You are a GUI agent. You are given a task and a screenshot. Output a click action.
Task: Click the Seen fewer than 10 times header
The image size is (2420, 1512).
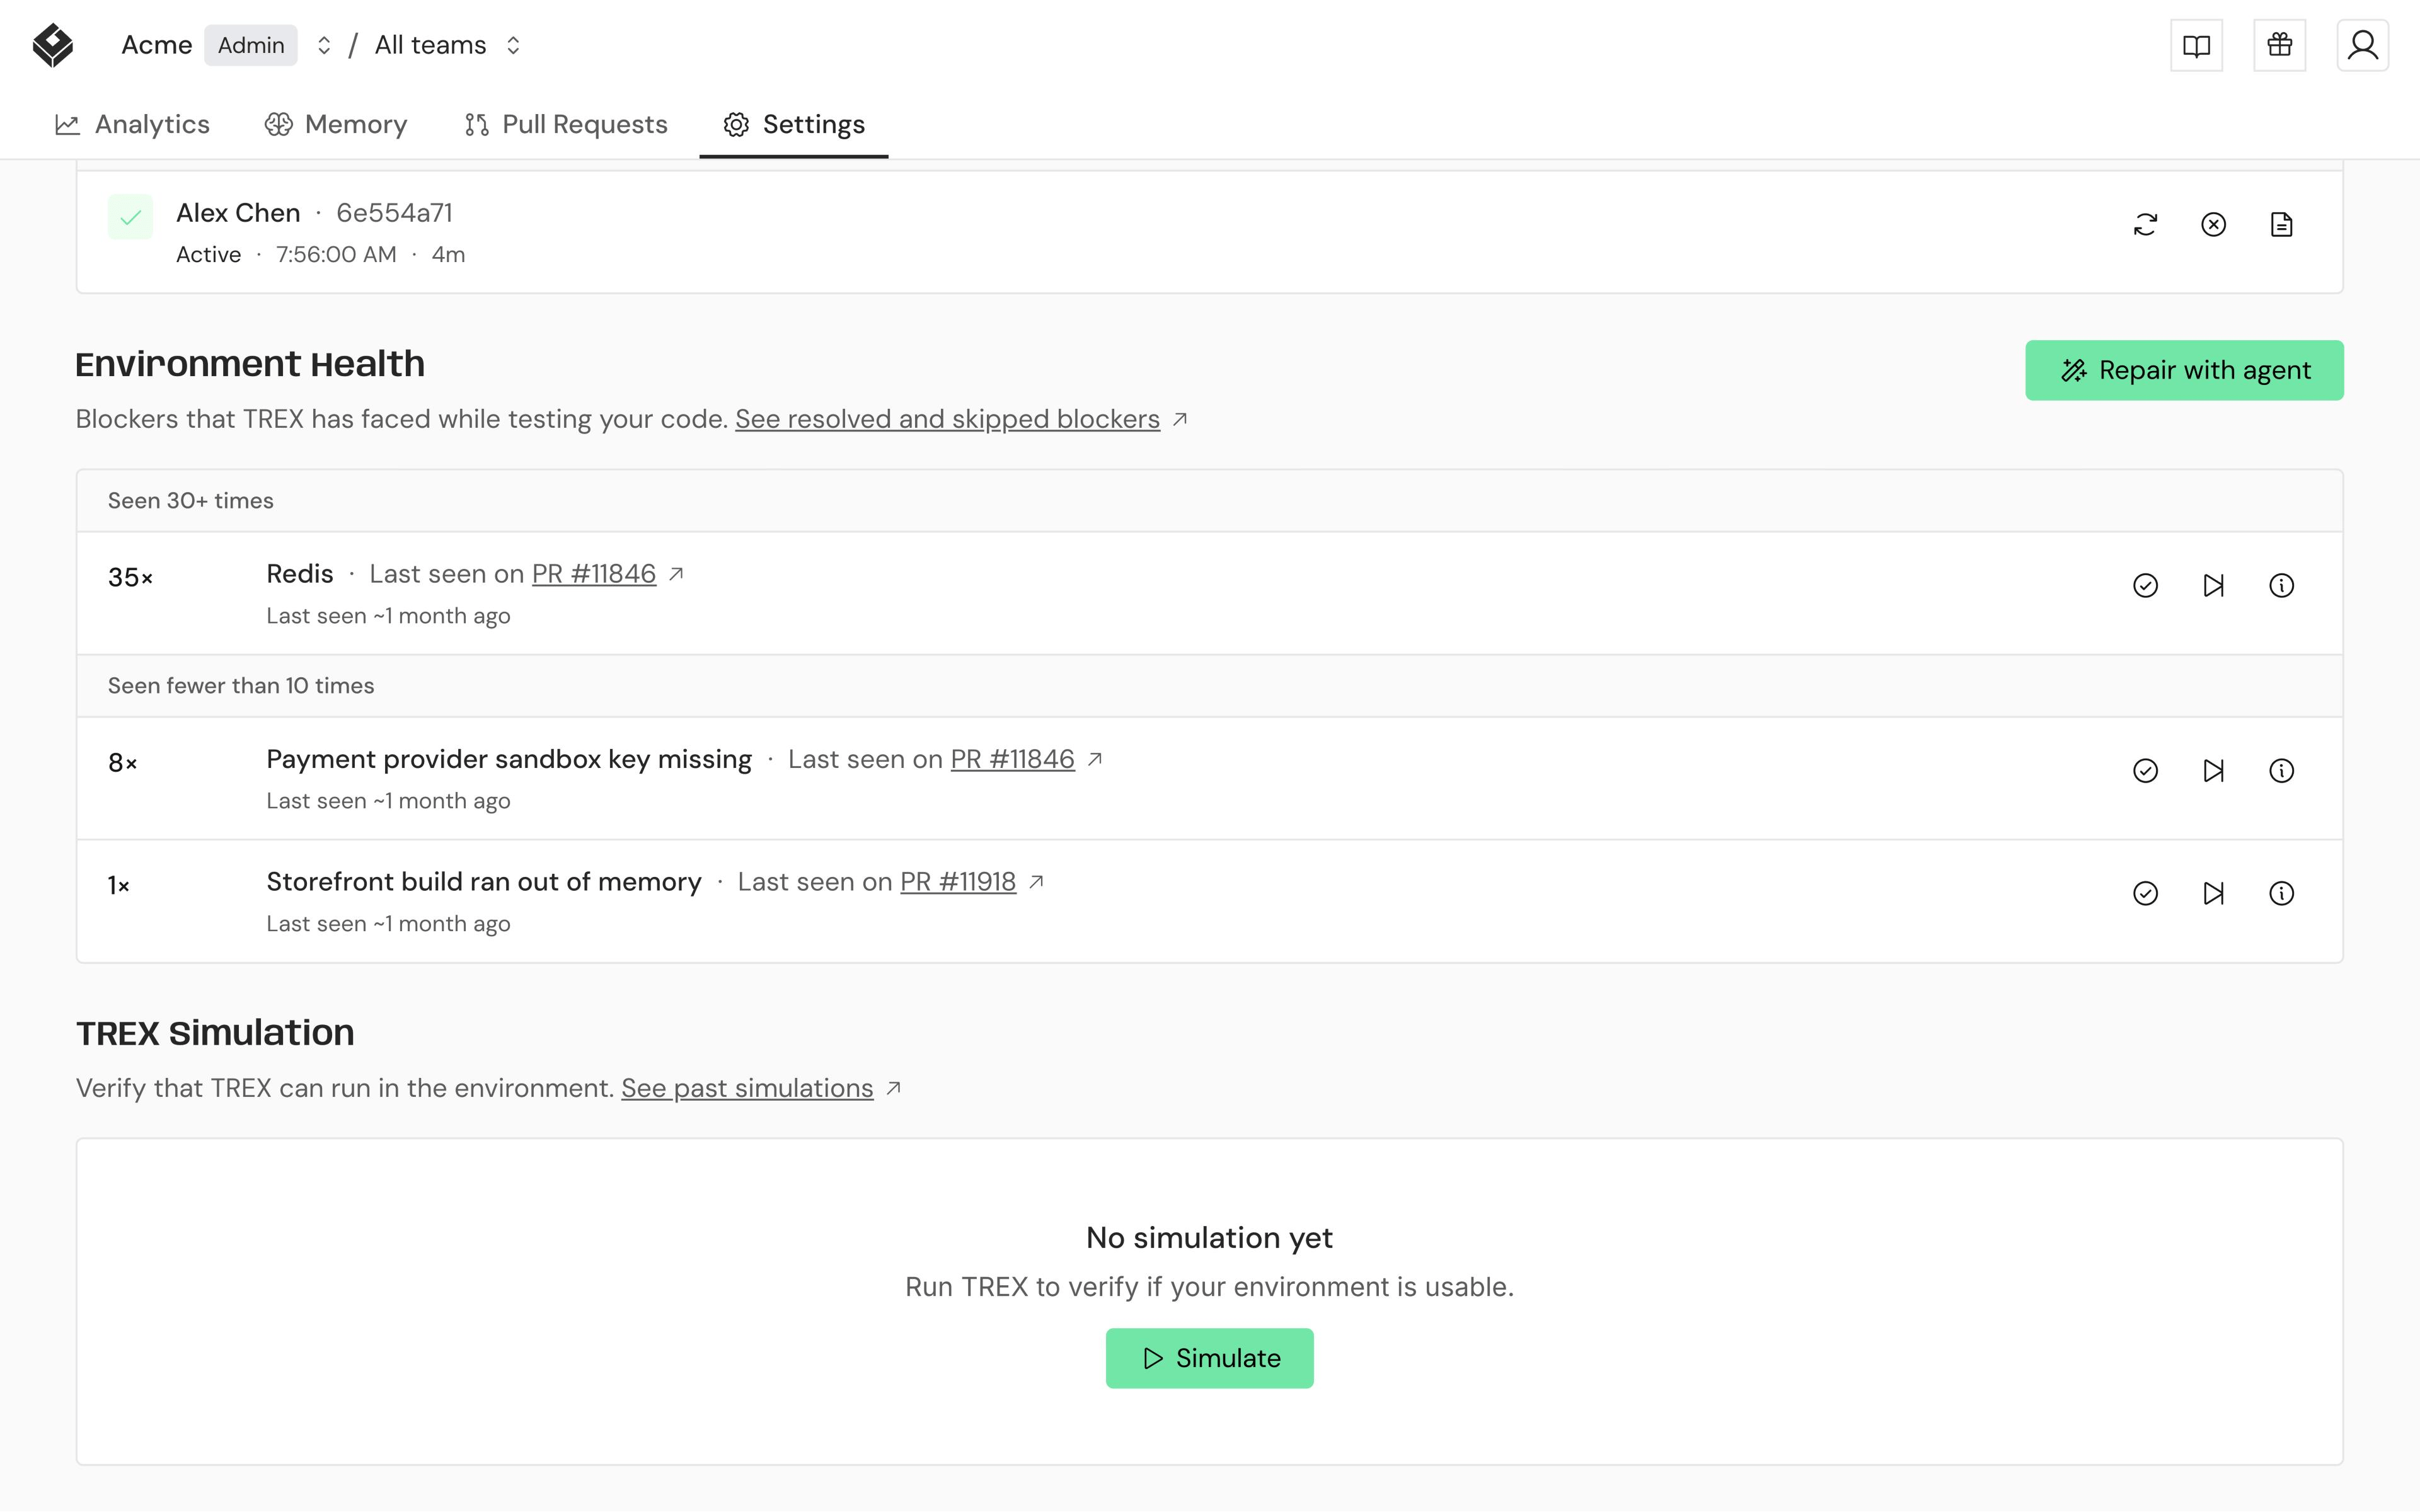tap(1210, 686)
